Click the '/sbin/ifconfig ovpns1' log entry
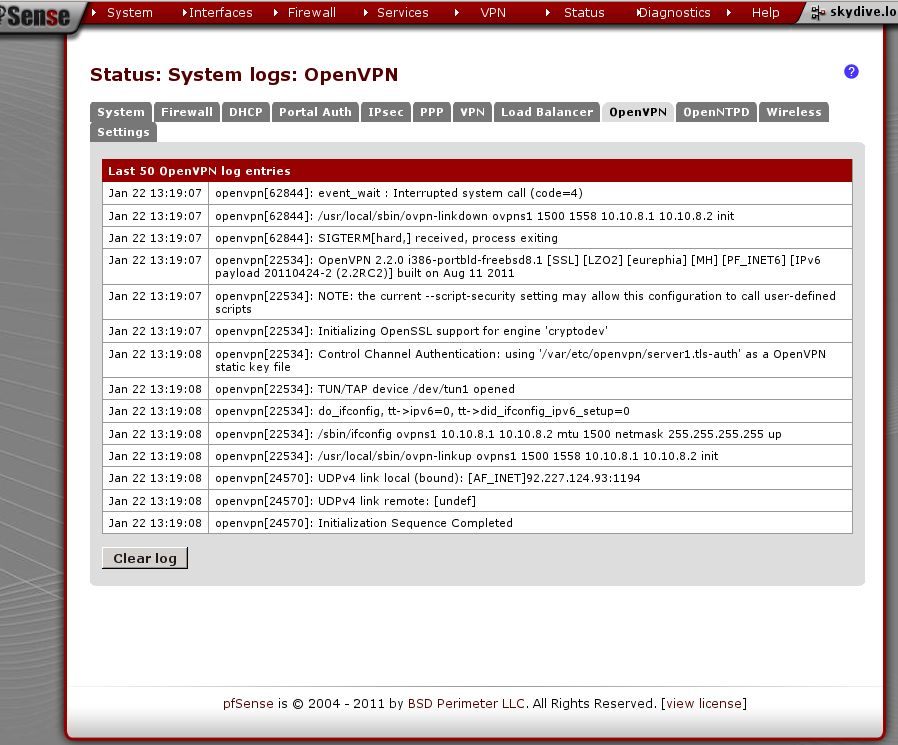898x745 pixels. [x=477, y=434]
